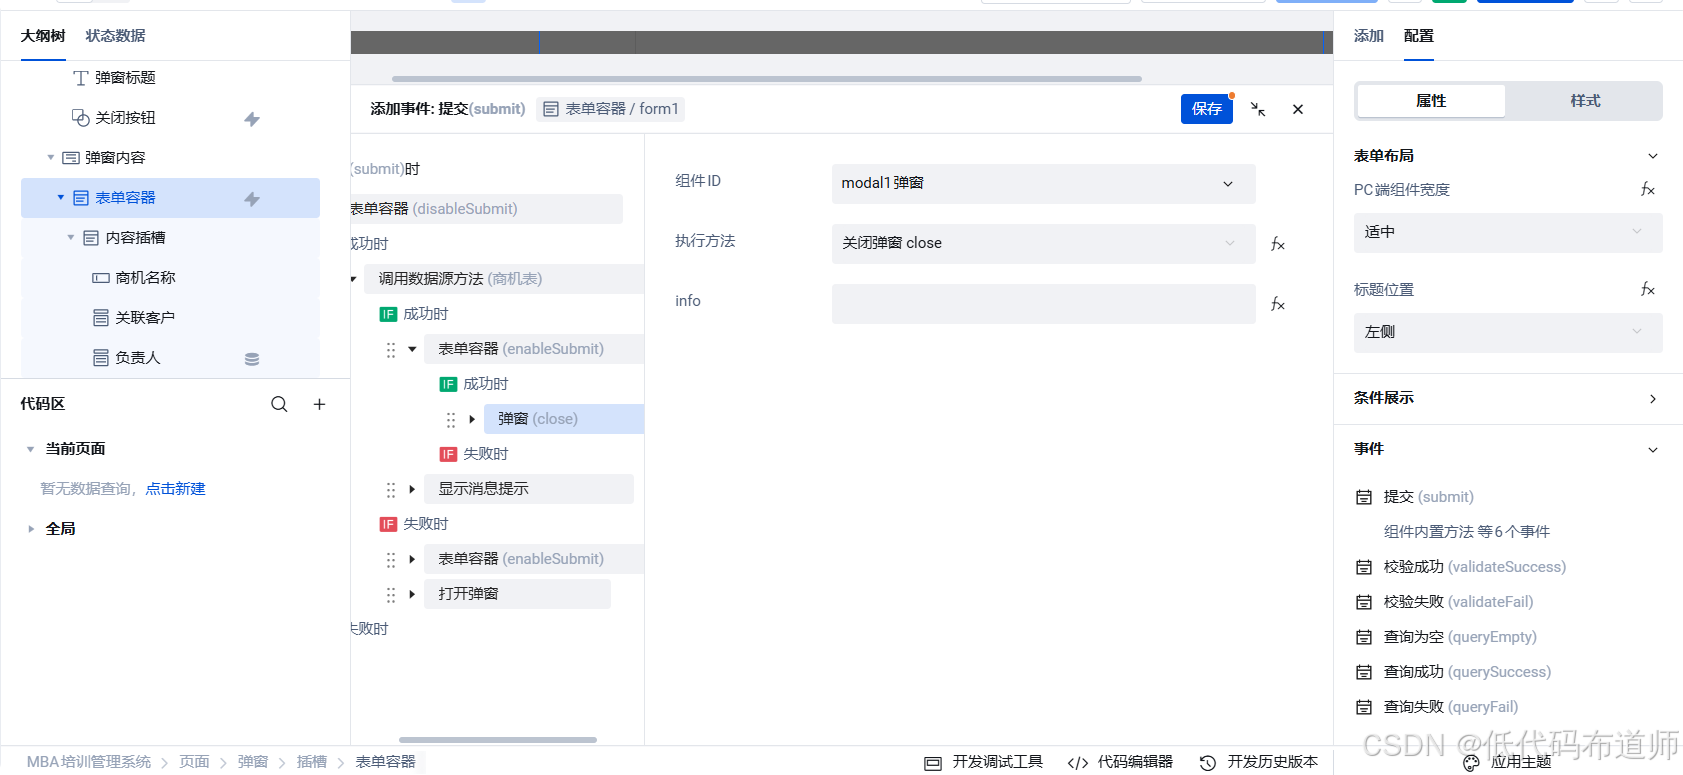The image size is (1683, 775).
Task: Click fx icon beside 执行方法 field
Action: [1278, 244]
